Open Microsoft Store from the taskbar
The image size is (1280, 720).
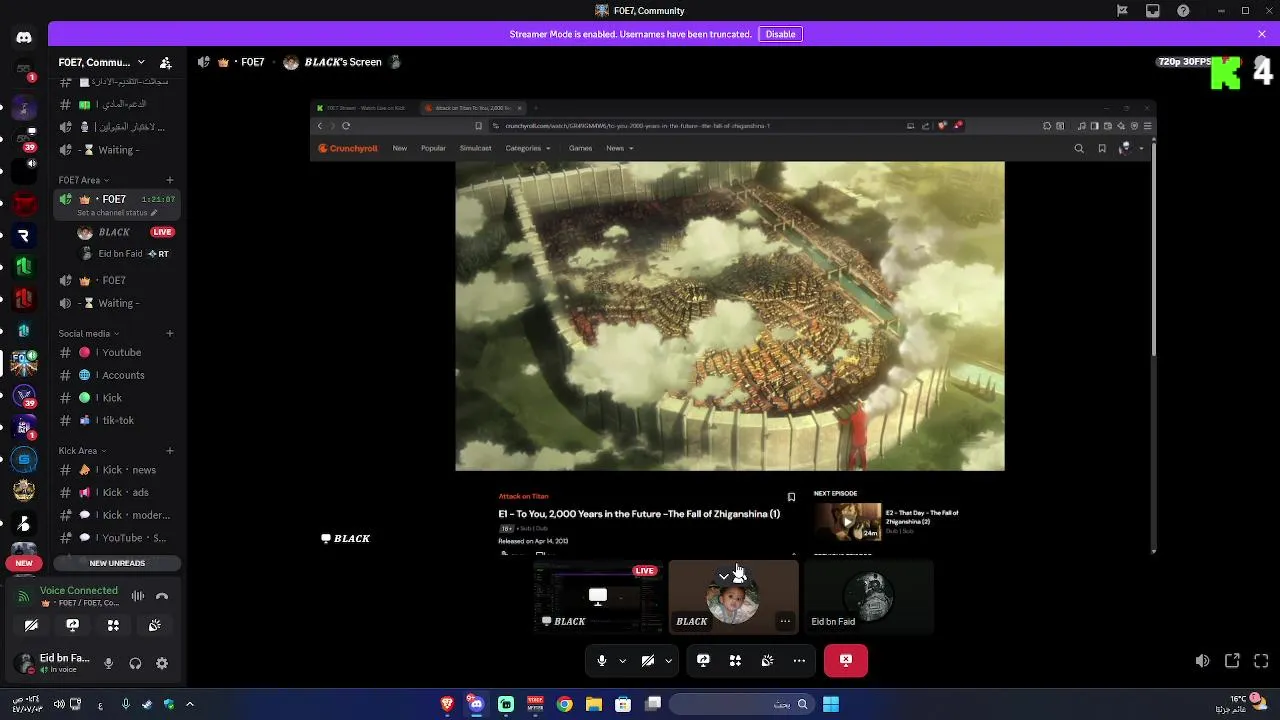click(623, 704)
